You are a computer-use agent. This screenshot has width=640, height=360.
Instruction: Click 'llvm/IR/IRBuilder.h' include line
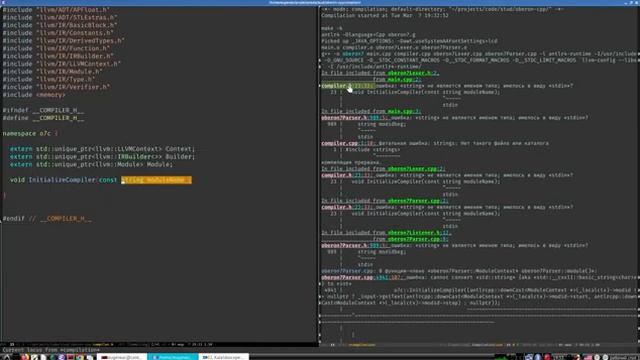pos(58,56)
